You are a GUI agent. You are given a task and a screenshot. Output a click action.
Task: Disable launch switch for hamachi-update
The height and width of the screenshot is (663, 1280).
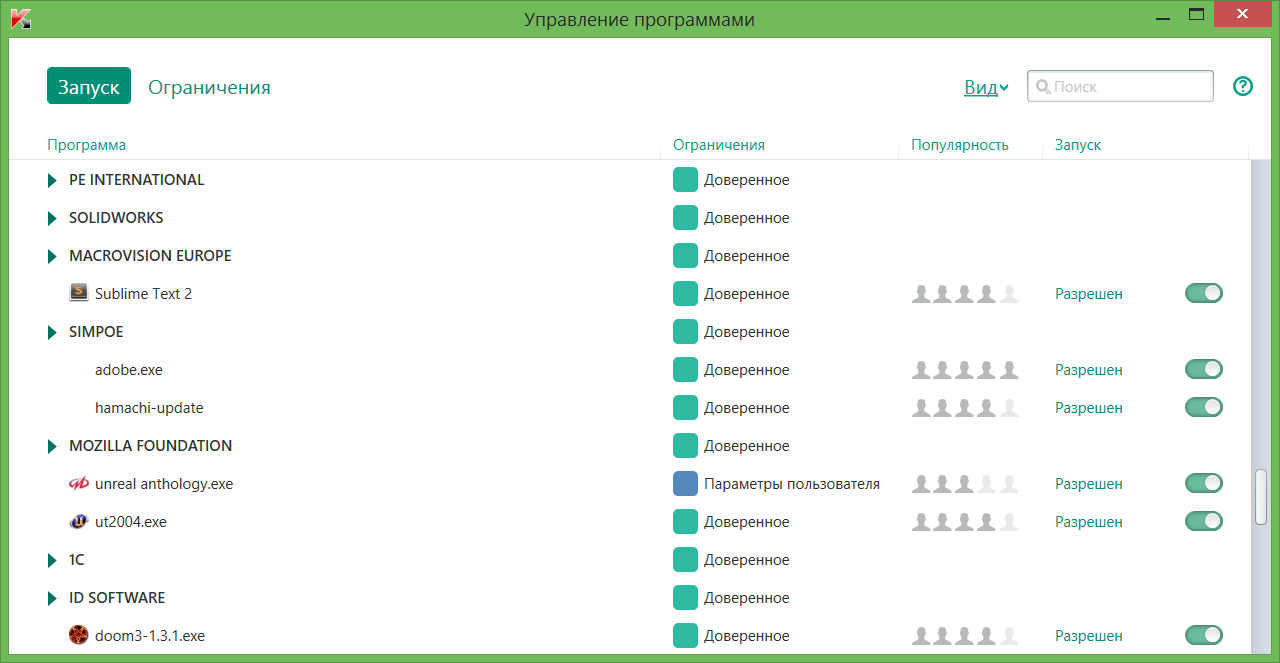coord(1204,407)
